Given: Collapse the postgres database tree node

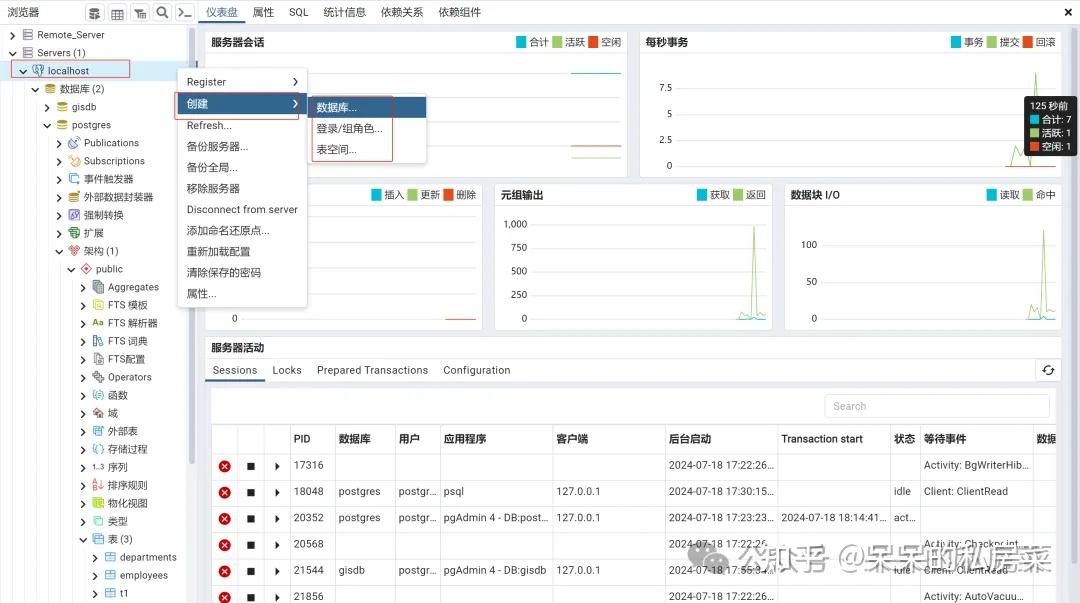Looking at the screenshot, I should pyautogui.click(x=47, y=125).
